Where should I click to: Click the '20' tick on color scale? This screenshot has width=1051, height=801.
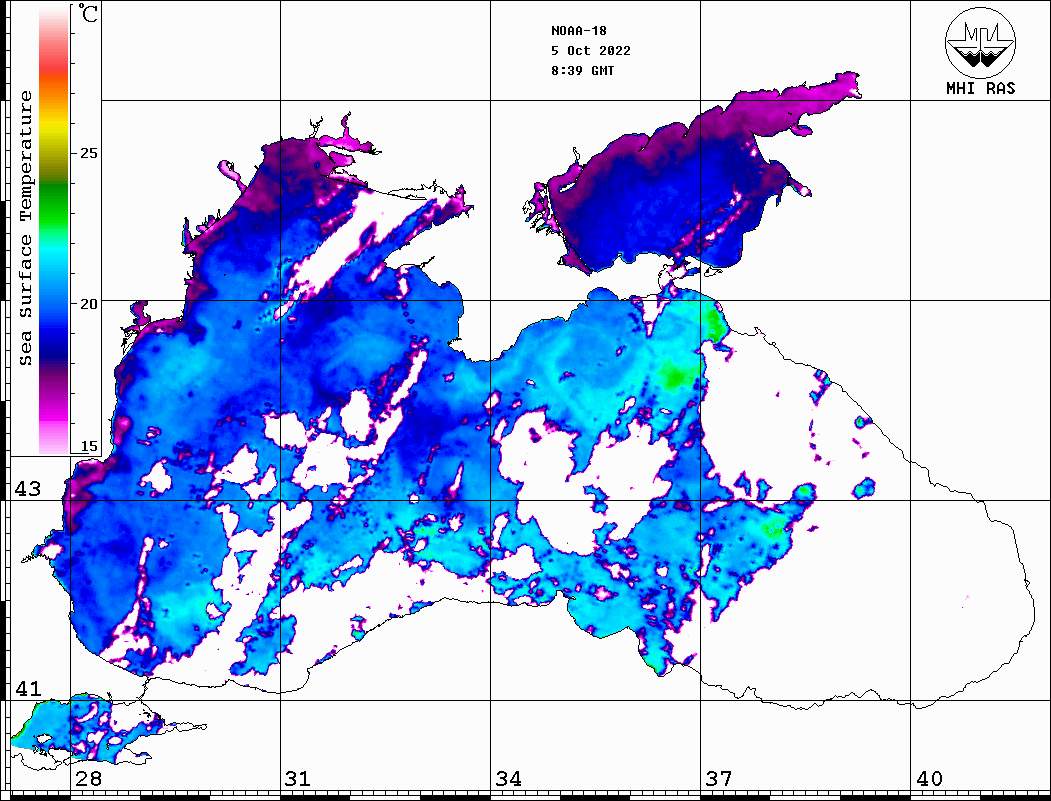(88, 304)
